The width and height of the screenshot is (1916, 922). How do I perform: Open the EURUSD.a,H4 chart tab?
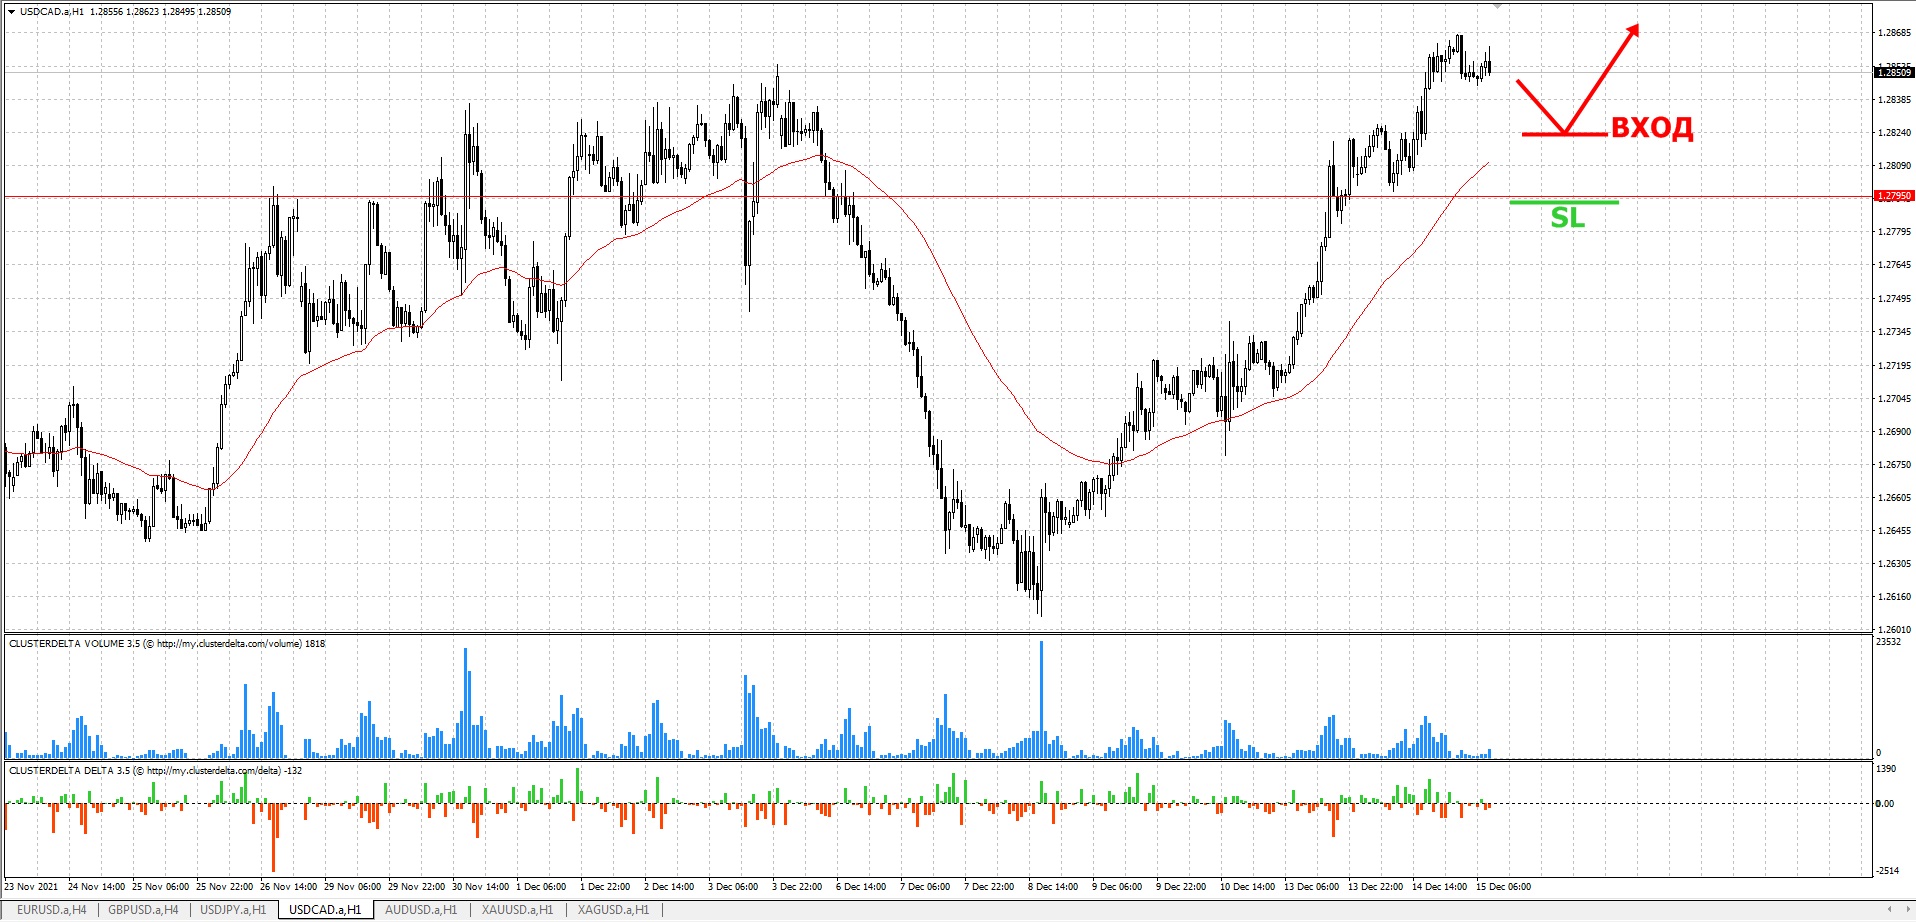click(51, 910)
